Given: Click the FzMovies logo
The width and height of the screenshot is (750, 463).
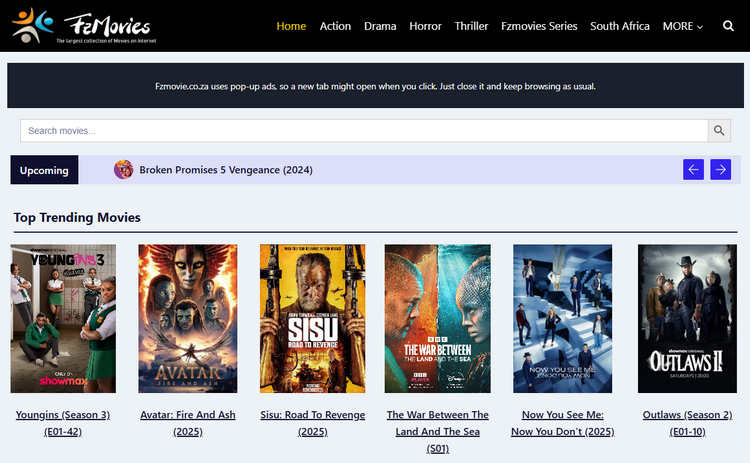Looking at the screenshot, I should coord(84,26).
